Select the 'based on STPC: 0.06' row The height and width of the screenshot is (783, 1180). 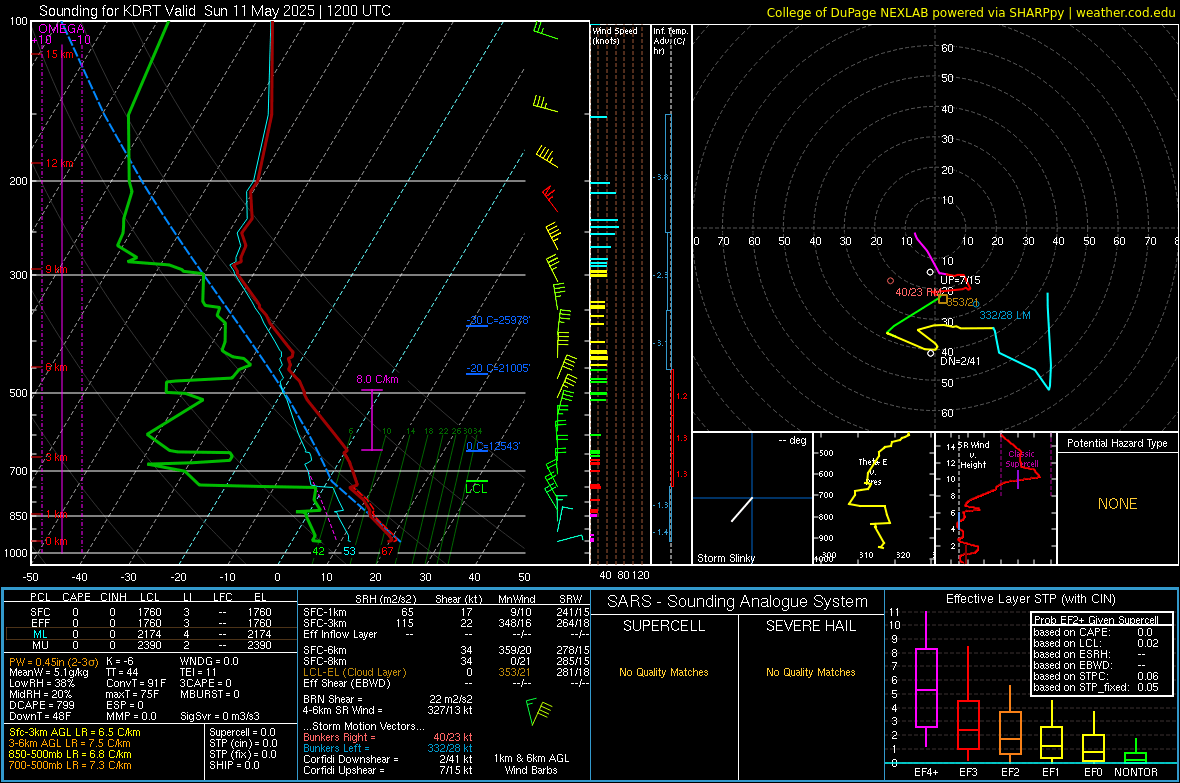click(1096, 676)
